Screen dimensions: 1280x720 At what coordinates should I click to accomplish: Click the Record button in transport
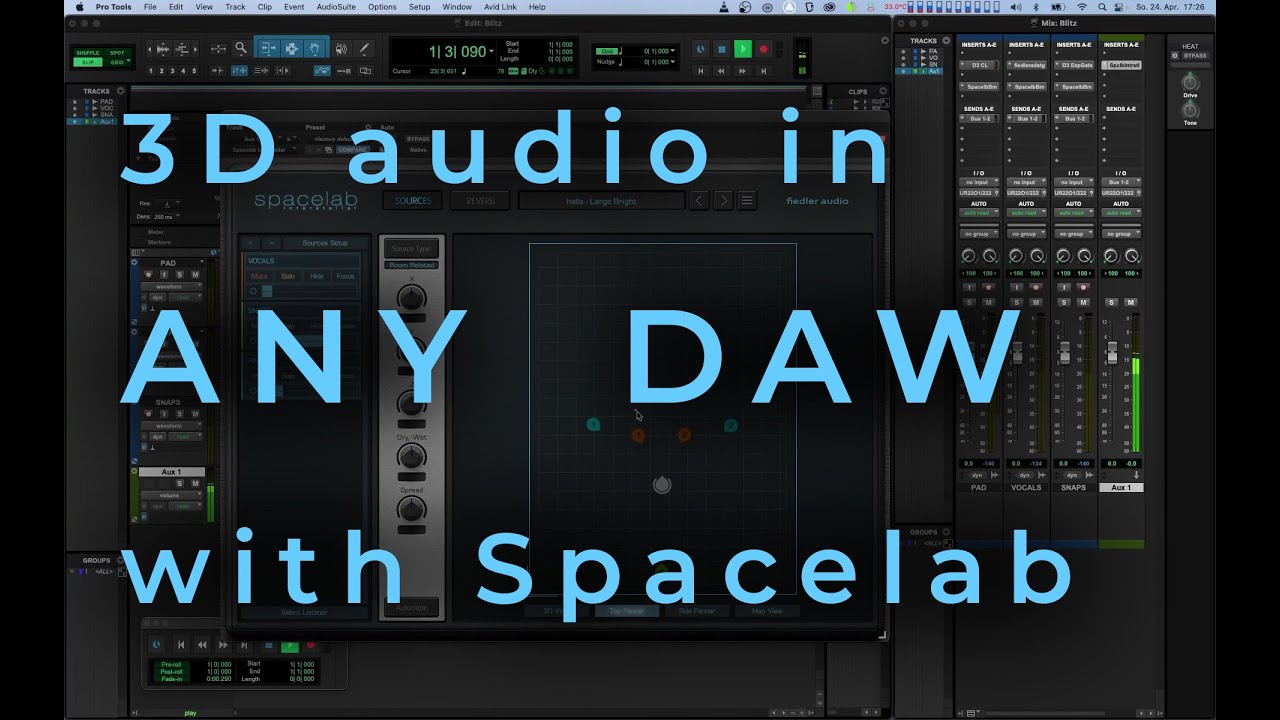click(763, 49)
